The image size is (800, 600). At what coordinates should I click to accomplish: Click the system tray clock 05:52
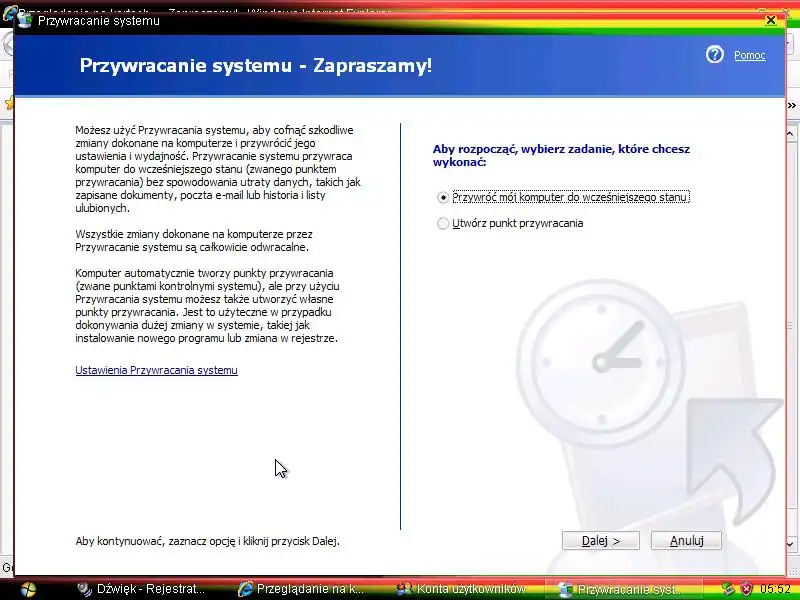tap(775, 589)
